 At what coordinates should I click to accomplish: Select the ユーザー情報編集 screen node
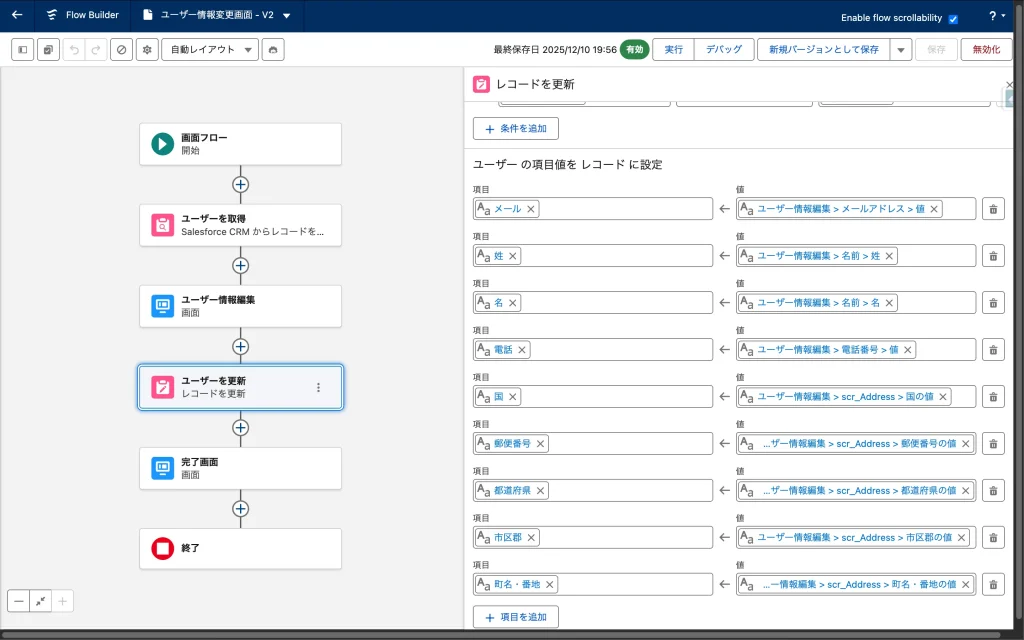click(x=240, y=306)
